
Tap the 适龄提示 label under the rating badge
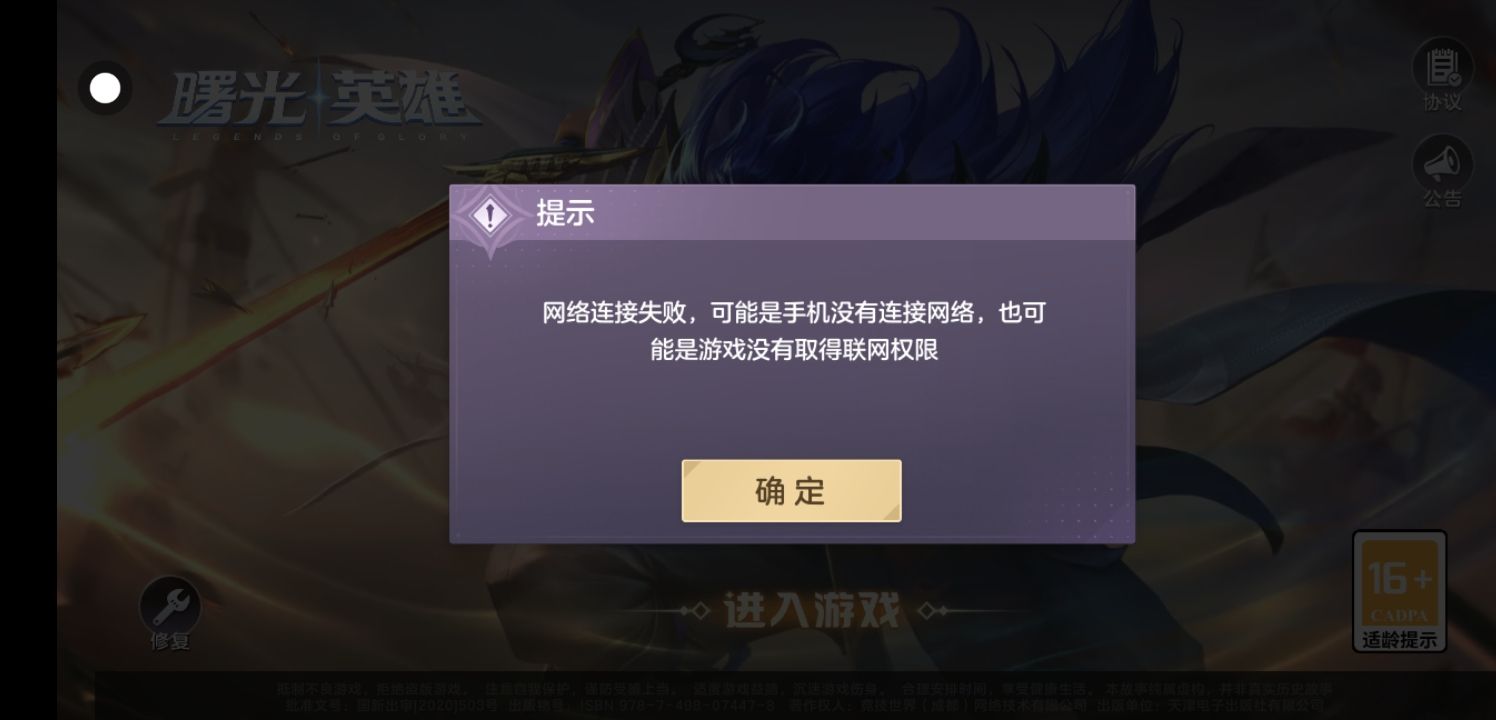(1399, 640)
